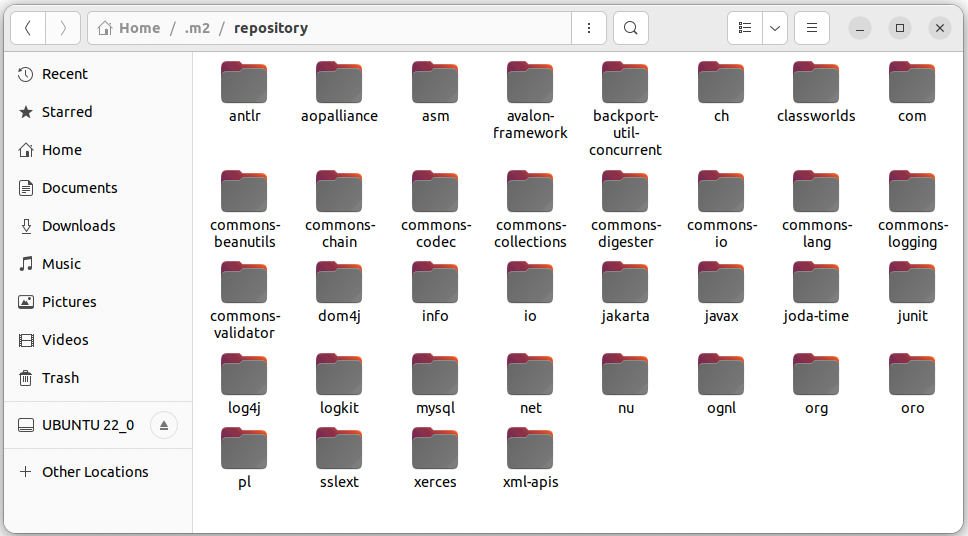Click the oro folder name
Screen dimensions: 968x536
912,408
